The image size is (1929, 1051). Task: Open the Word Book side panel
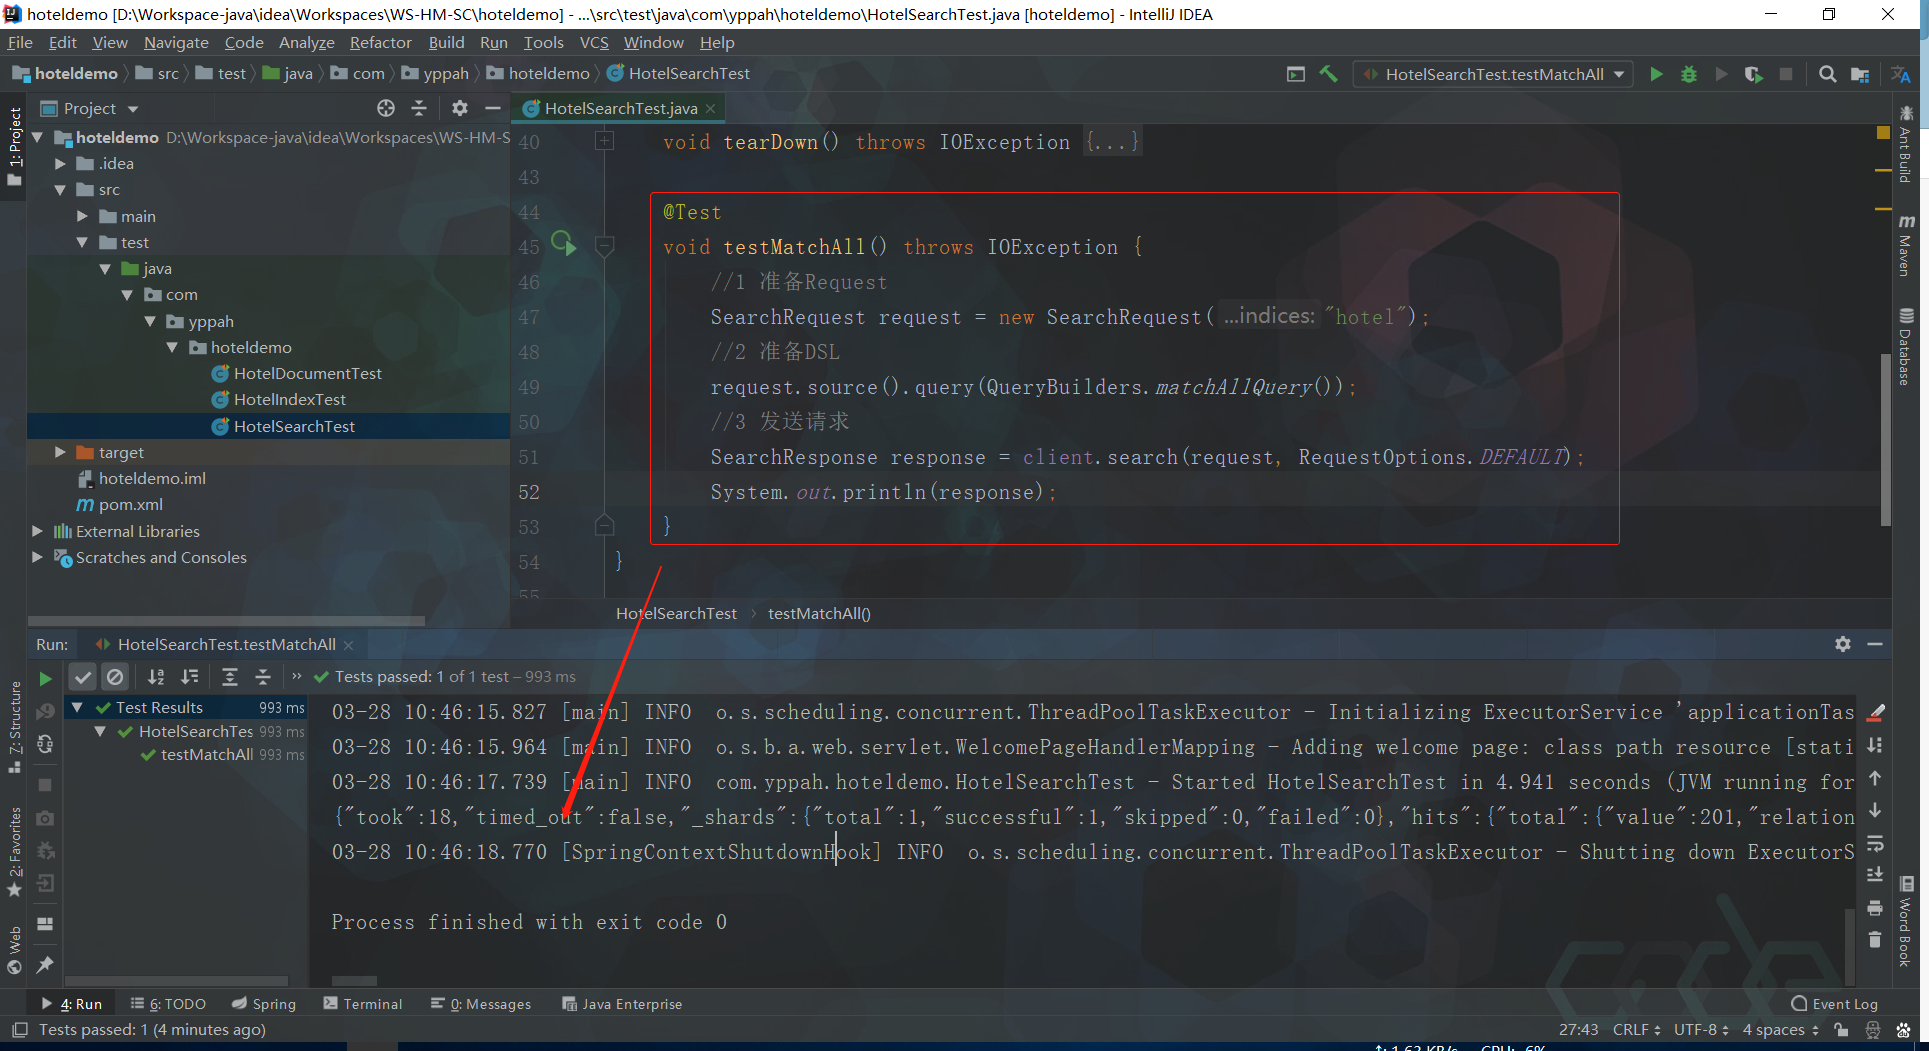[x=1906, y=922]
